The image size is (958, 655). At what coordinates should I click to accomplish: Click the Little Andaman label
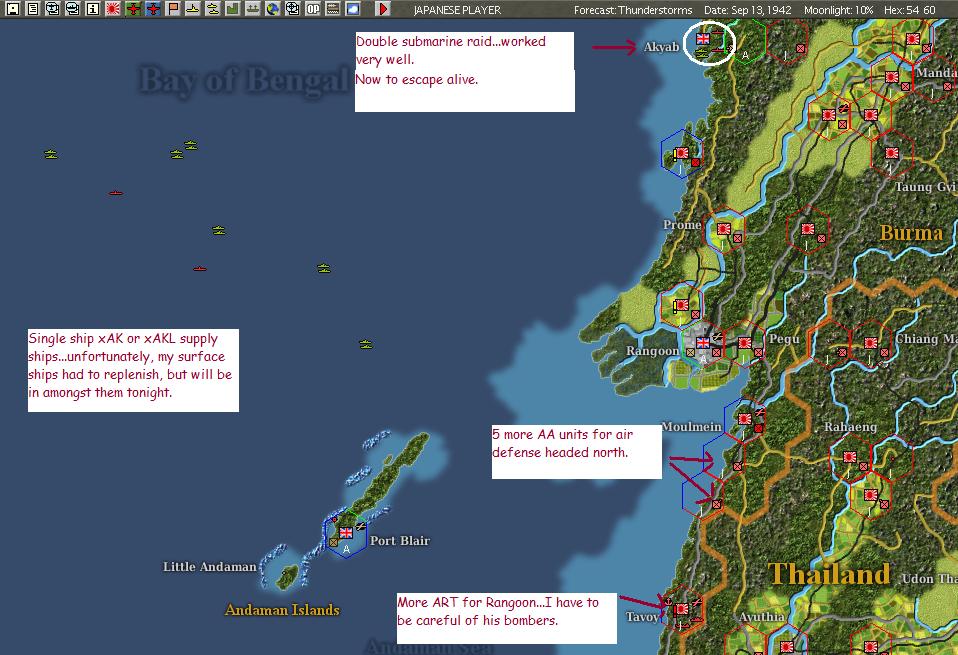pos(210,567)
